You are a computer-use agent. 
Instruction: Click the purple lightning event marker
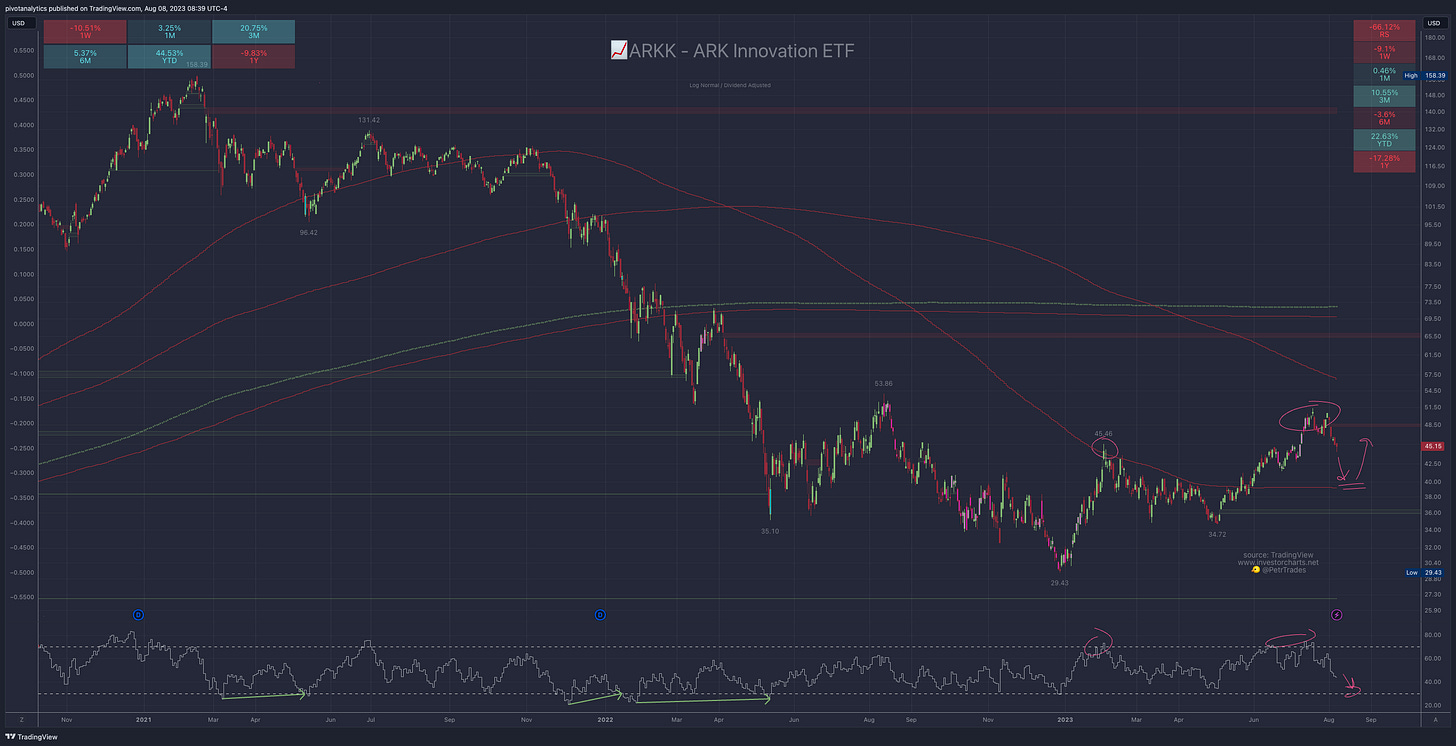coord(1337,613)
